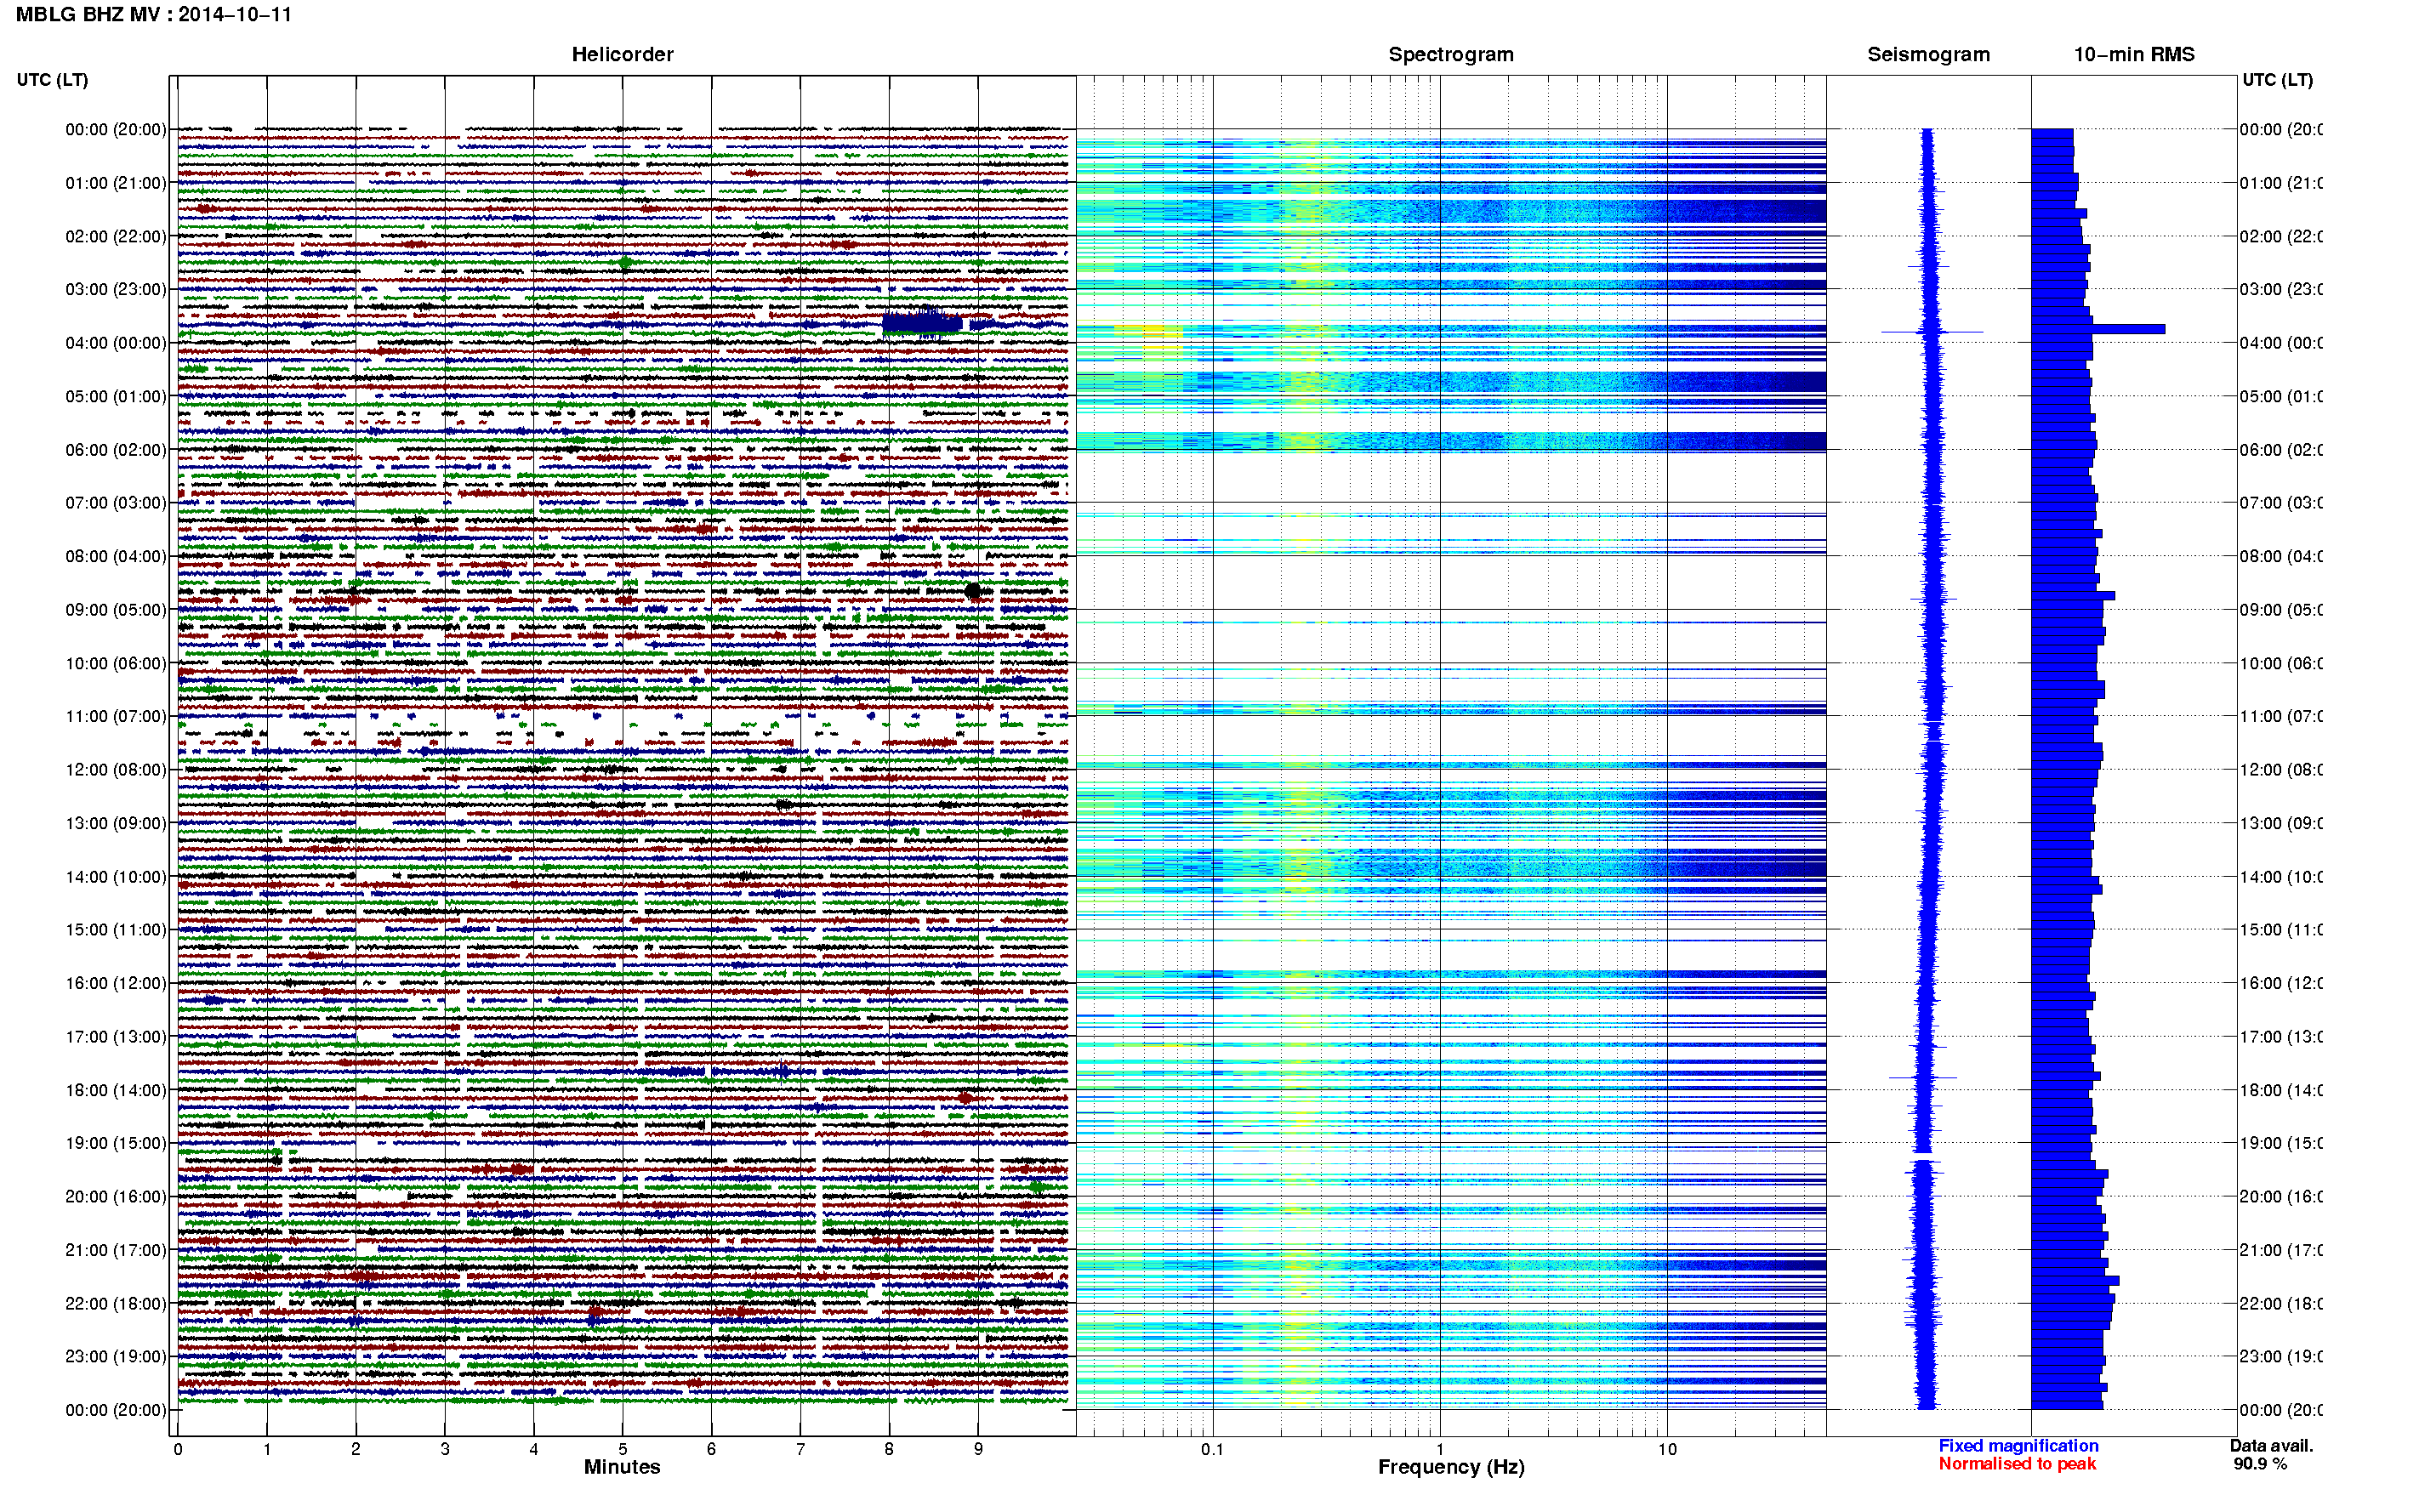Click the '90.9 %' availability value
The image size is (2419, 1512).
tap(2260, 1464)
